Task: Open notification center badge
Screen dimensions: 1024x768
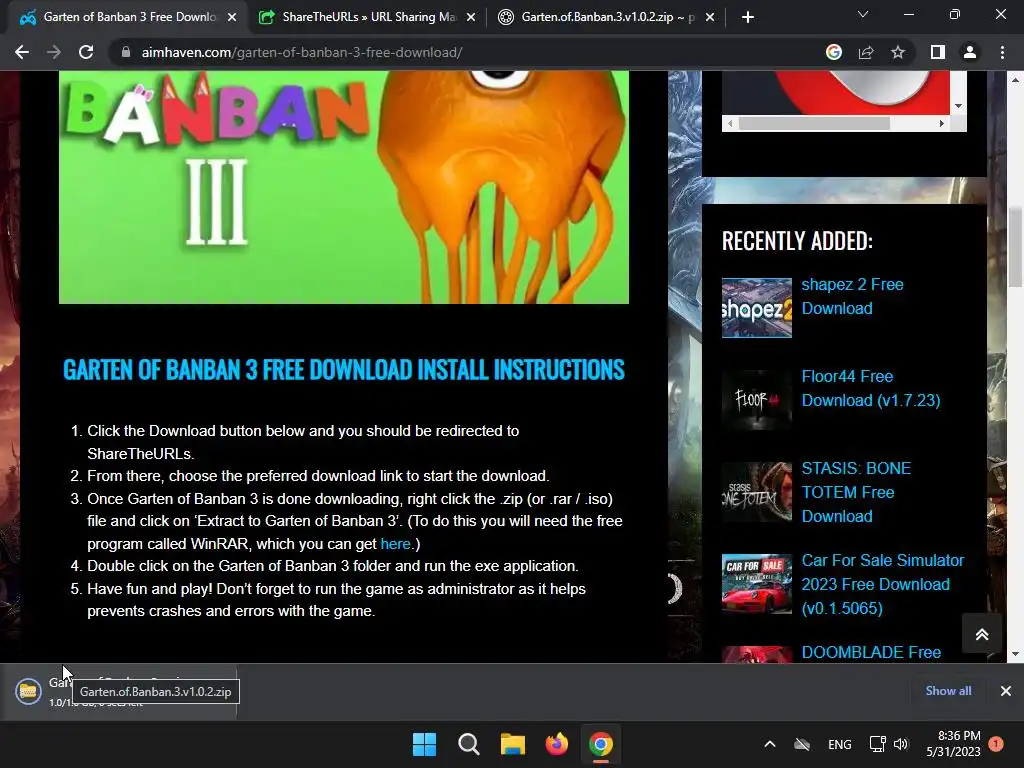Action: (x=996, y=743)
